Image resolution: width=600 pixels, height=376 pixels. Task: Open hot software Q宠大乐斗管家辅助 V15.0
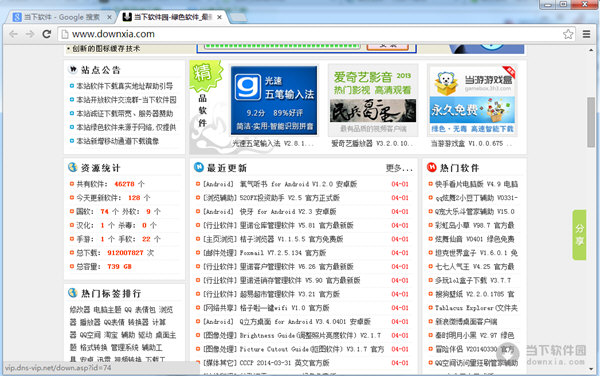[x=475, y=212]
